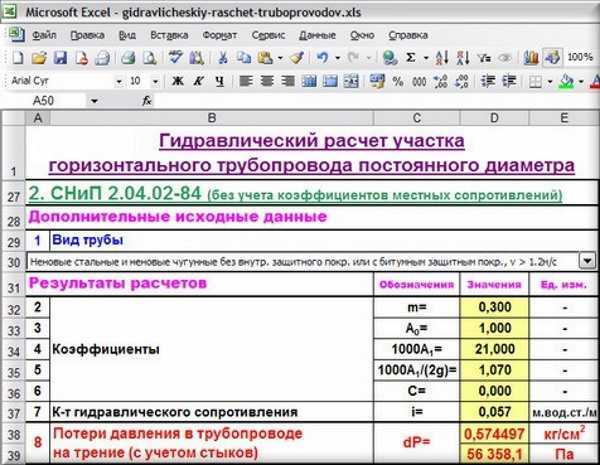Screen dimensions: 600x465
Task: Open the Name Box A50 dropdown arrow
Action: [94, 101]
